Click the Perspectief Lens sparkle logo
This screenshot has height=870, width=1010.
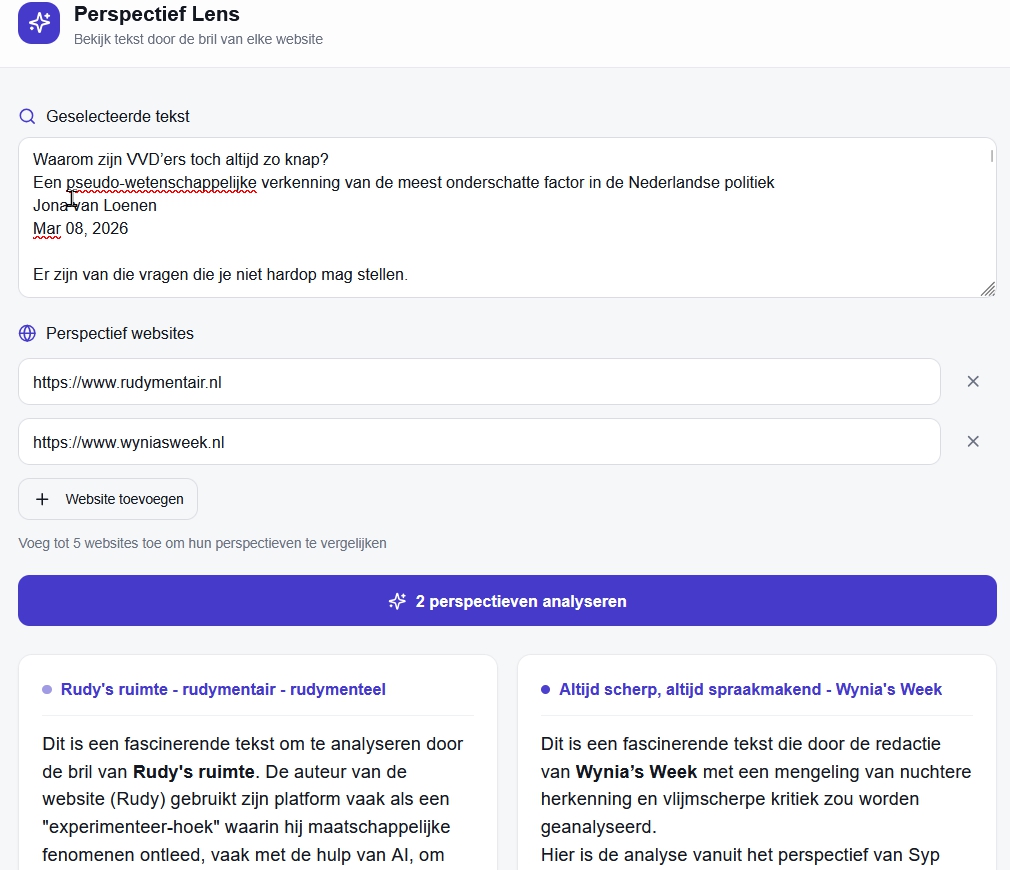coord(39,23)
